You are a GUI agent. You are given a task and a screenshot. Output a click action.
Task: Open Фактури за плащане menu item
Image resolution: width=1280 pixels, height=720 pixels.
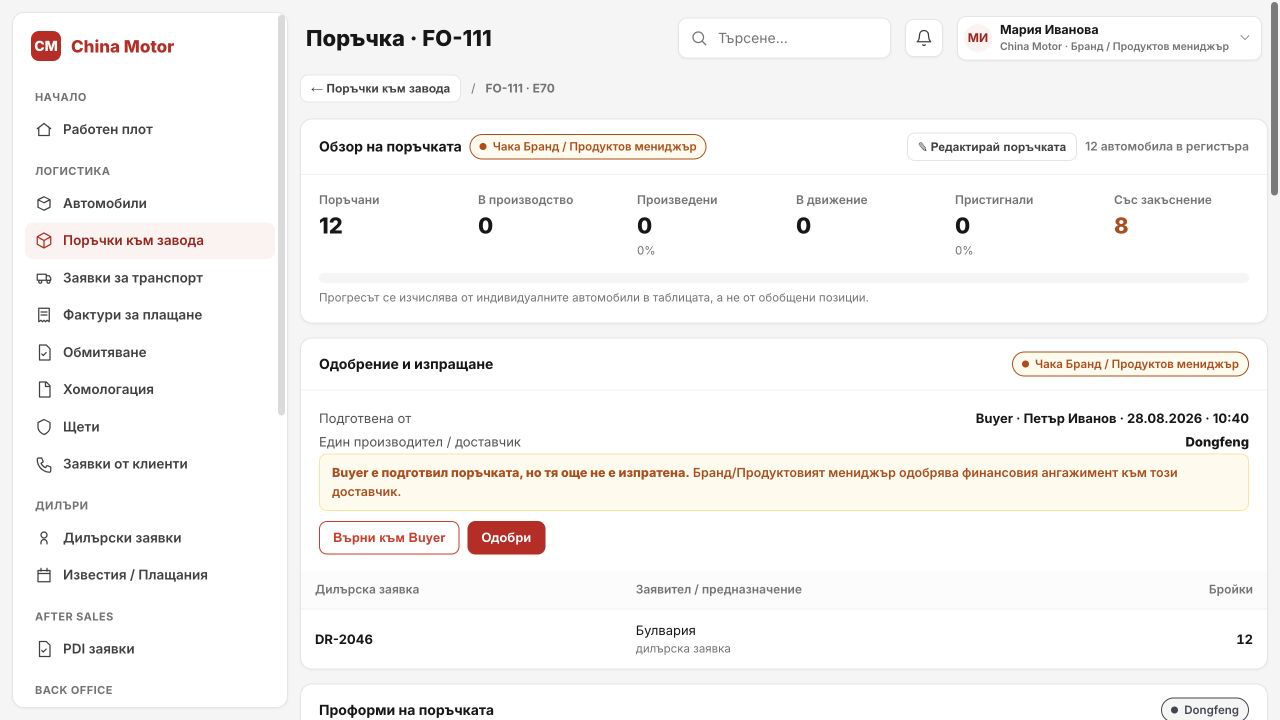(150, 315)
